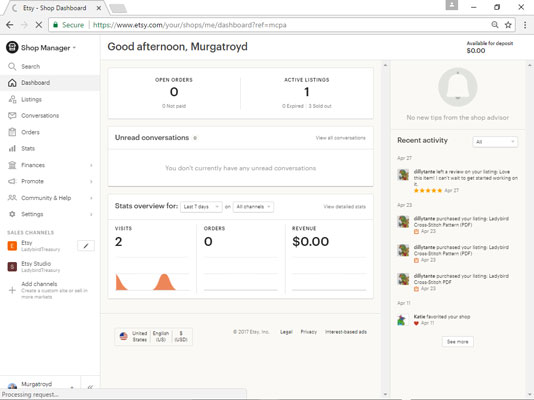The width and height of the screenshot is (534, 400).
Task: Bookmark page with the star icon
Action: (x=508, y=25)
